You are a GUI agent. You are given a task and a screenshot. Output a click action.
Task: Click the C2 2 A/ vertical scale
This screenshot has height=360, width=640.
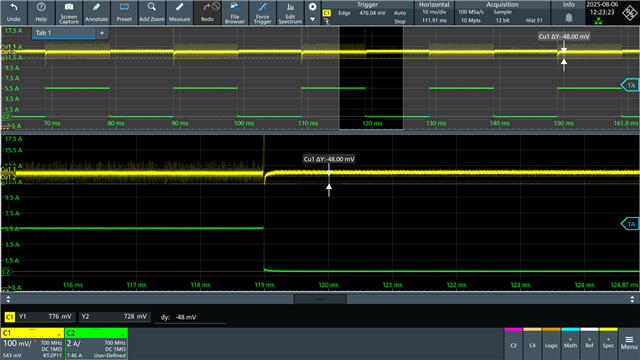tap(73, 344)
